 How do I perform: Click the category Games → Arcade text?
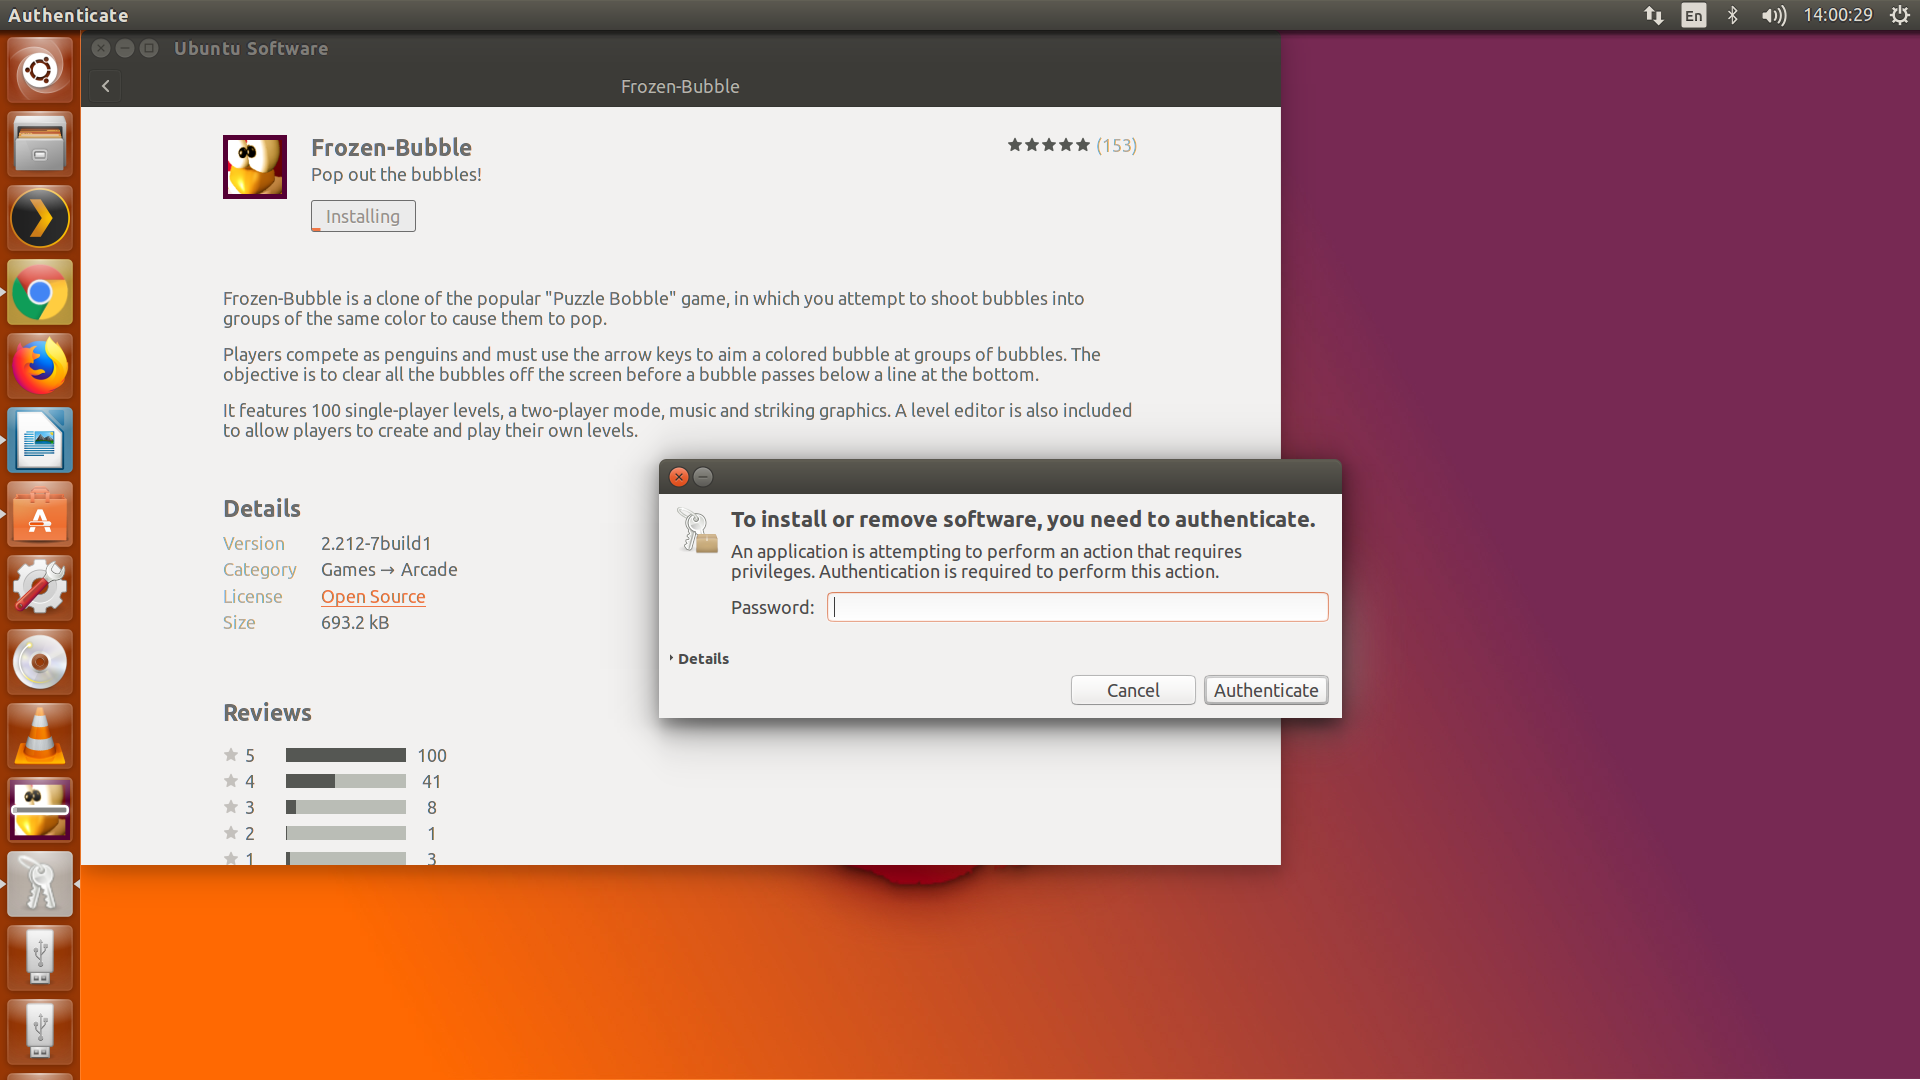tap(389, 569)
